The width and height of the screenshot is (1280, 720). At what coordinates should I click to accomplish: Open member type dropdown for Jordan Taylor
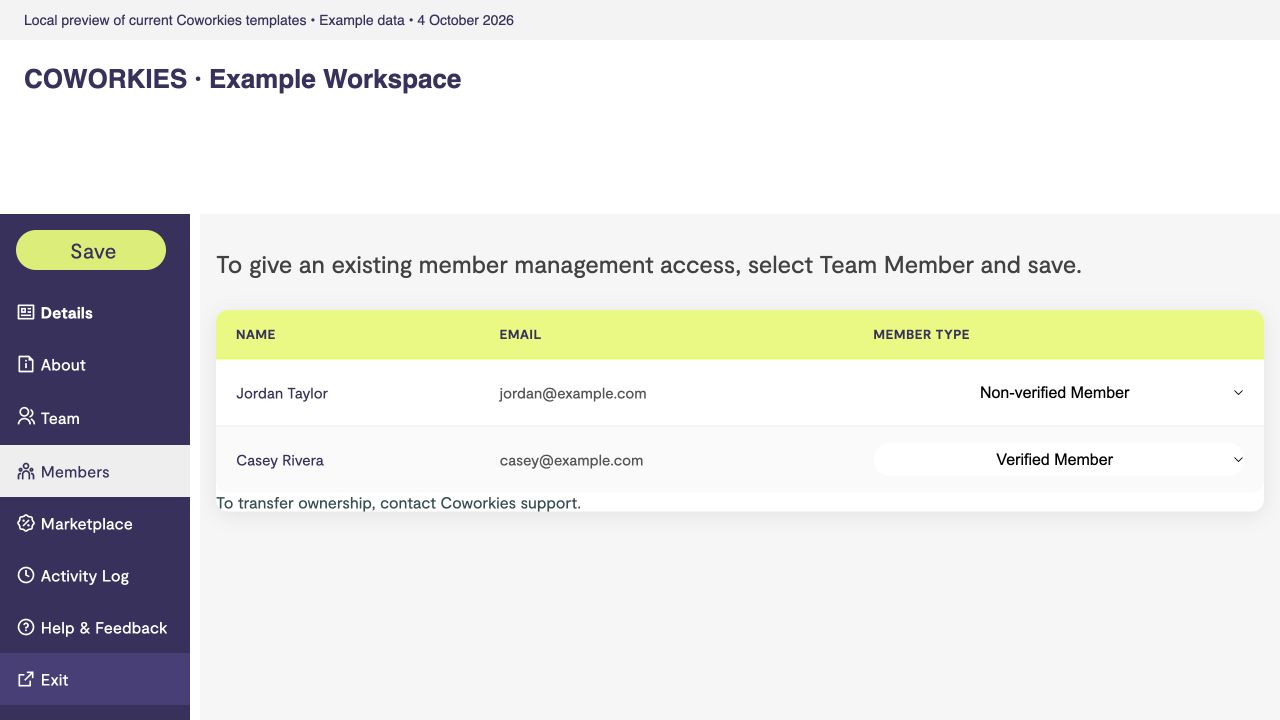[x=1060, y=393]
